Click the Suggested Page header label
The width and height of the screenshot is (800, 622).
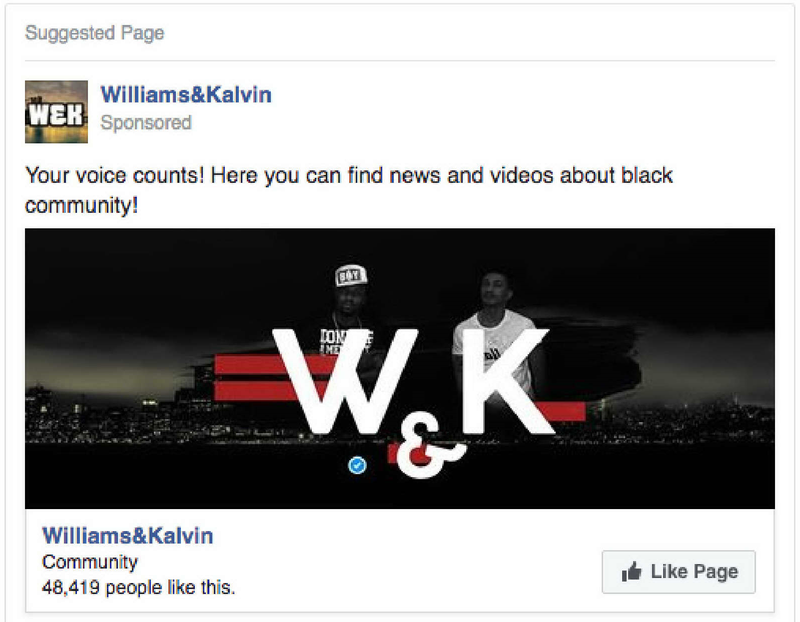pyautogui.click(x=95, y=33)
